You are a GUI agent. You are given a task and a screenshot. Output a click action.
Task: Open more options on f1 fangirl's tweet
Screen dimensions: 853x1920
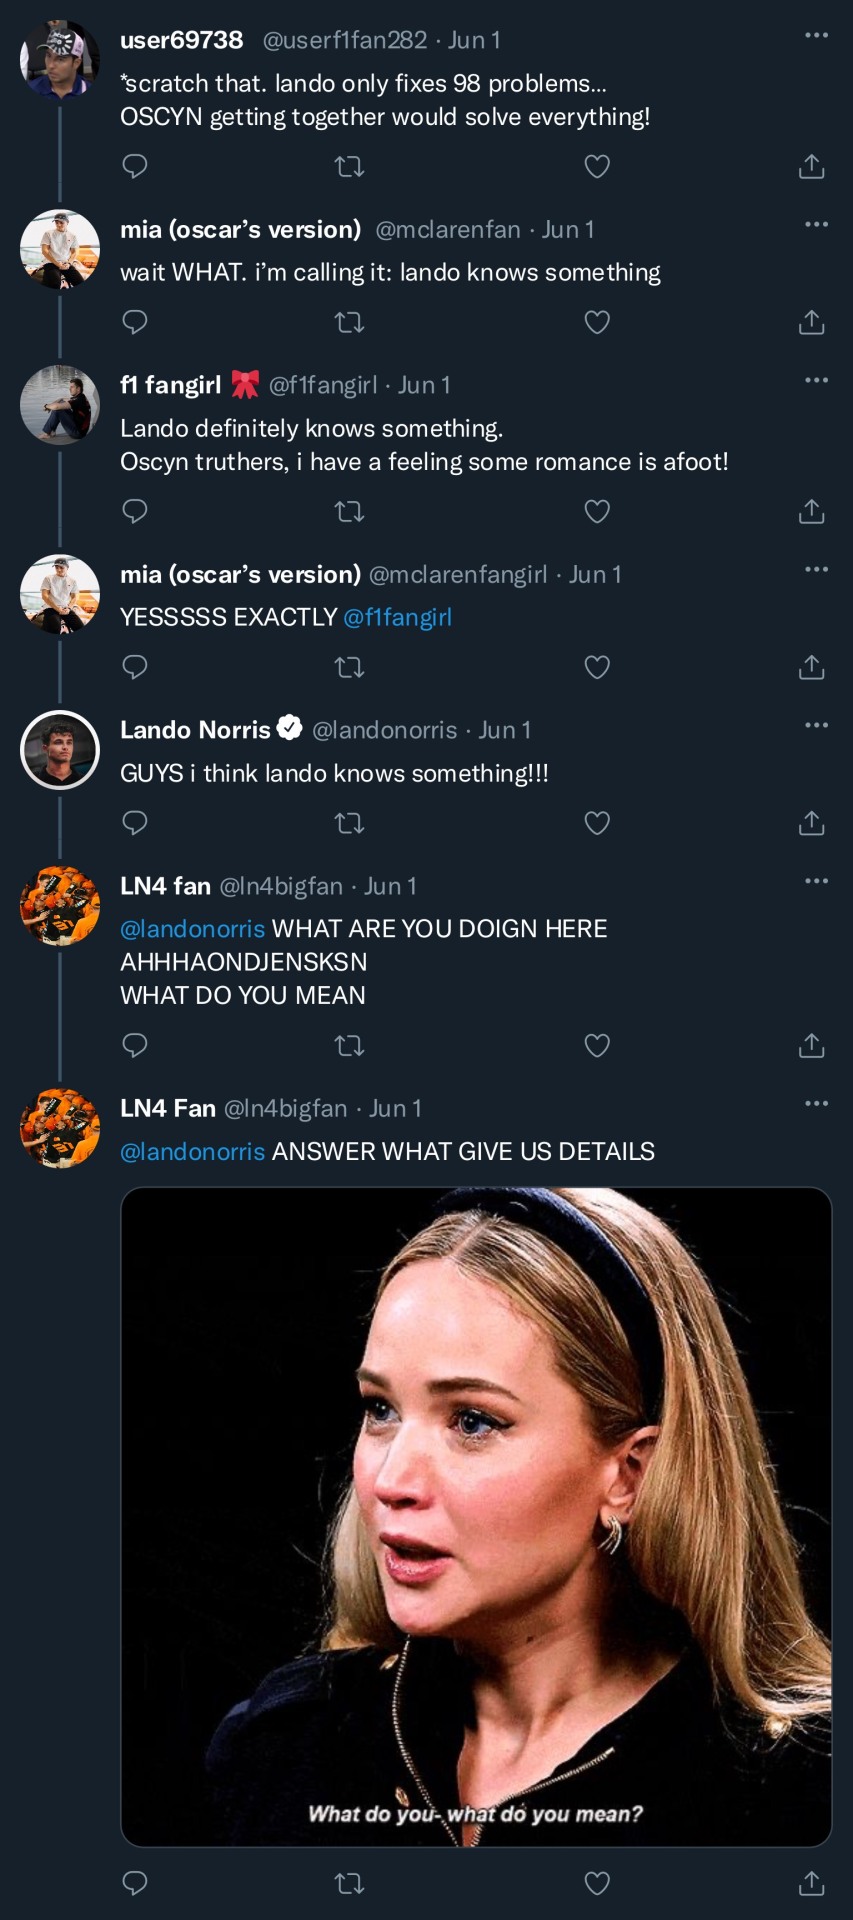pyautogui.click(x=816, y=380)
